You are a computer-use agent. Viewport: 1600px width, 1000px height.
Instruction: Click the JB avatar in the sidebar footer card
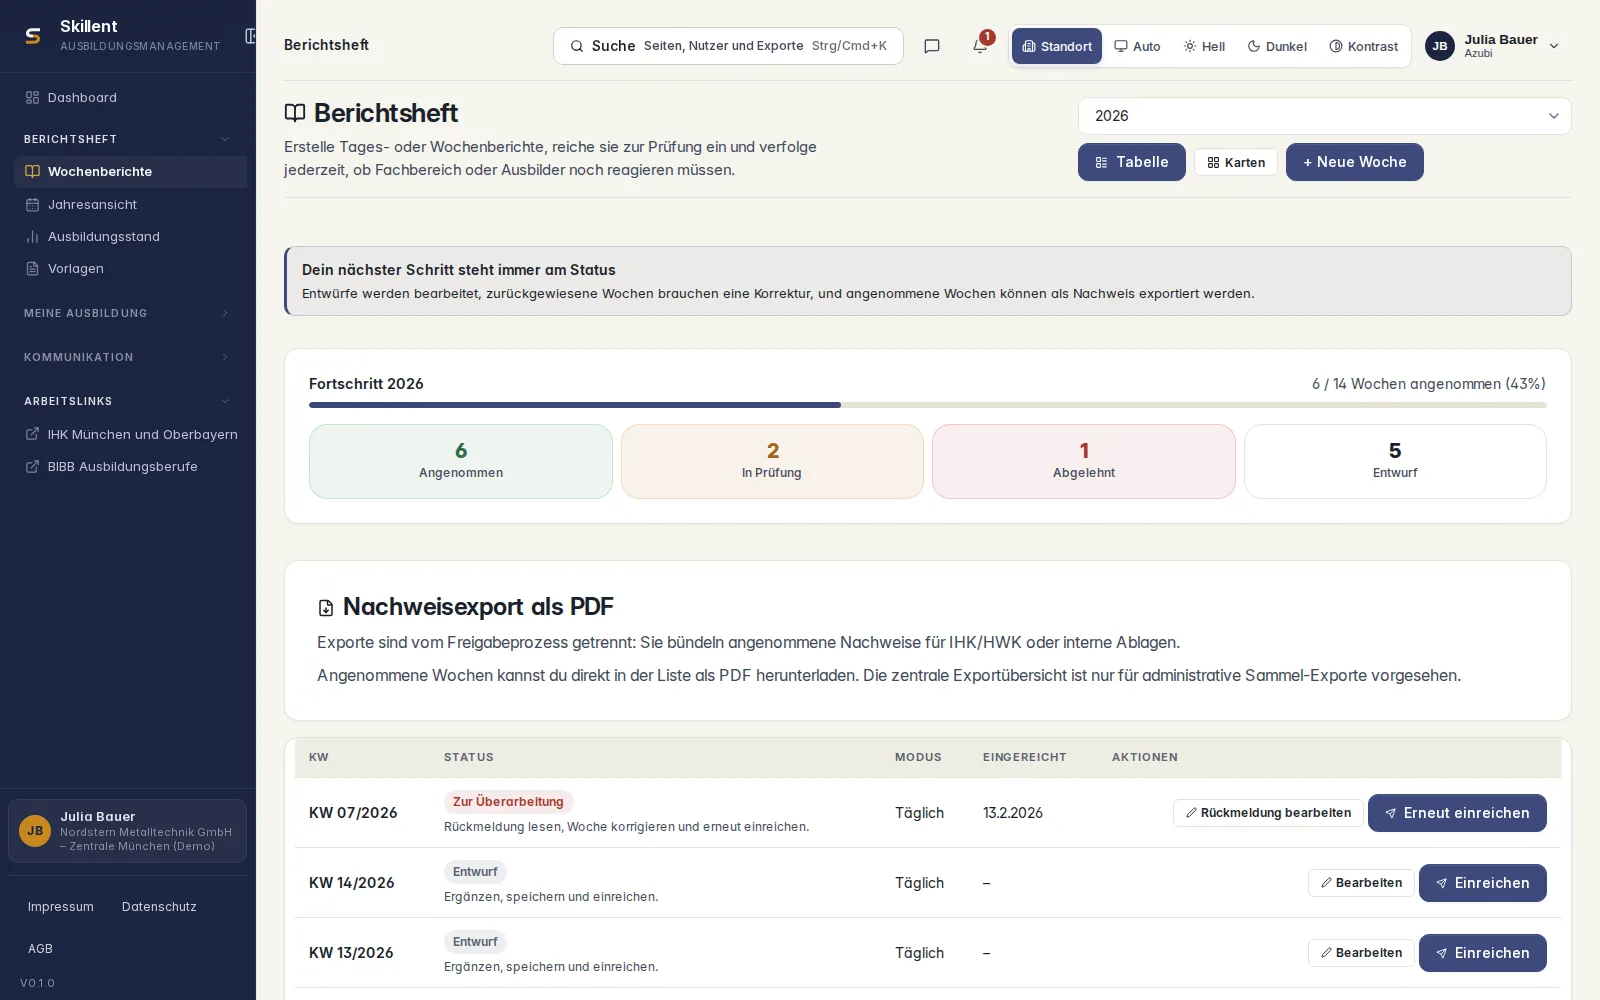(35, 831)
